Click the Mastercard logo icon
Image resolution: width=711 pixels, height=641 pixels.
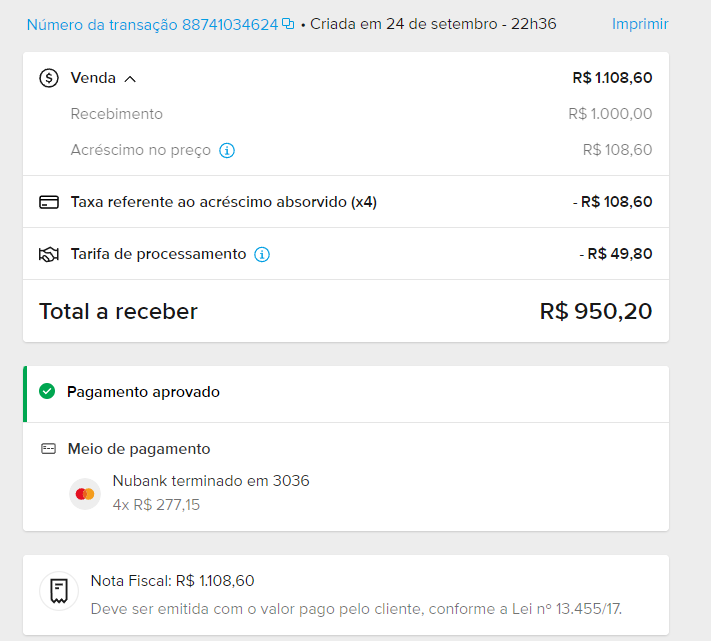click(85, 493)
